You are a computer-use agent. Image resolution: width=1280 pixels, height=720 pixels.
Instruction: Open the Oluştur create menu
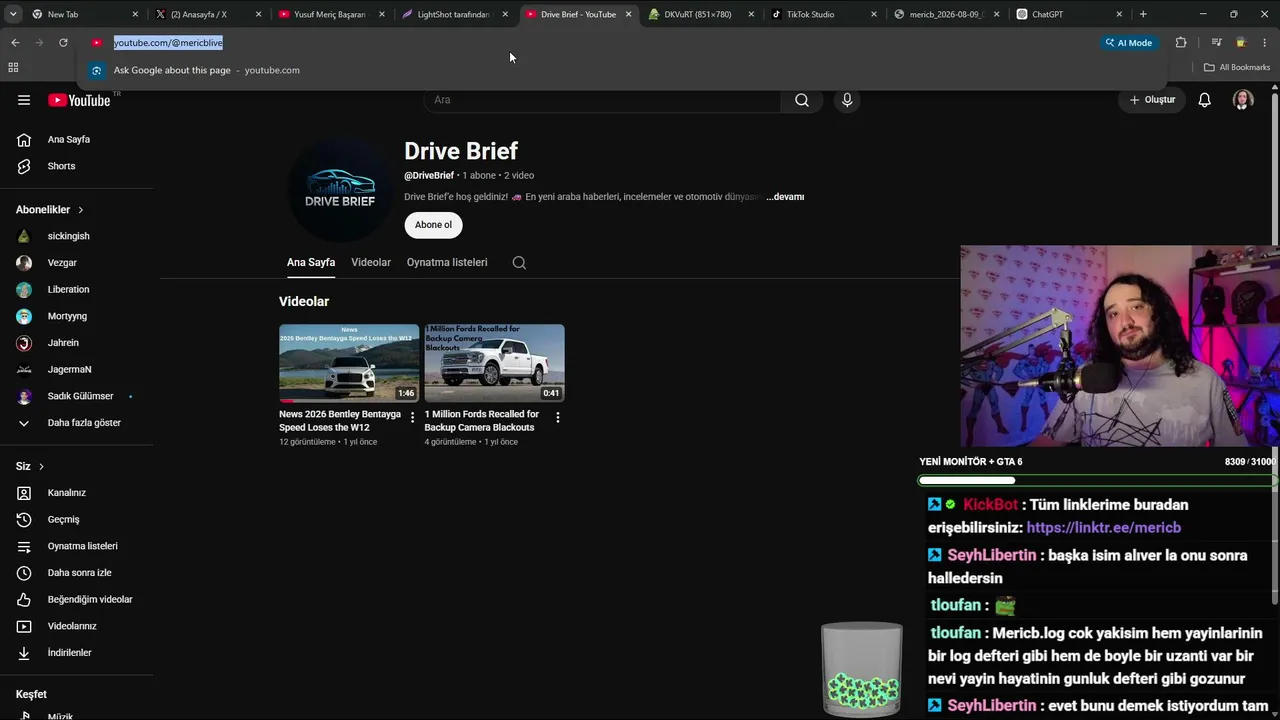(x=1152, y=100)
